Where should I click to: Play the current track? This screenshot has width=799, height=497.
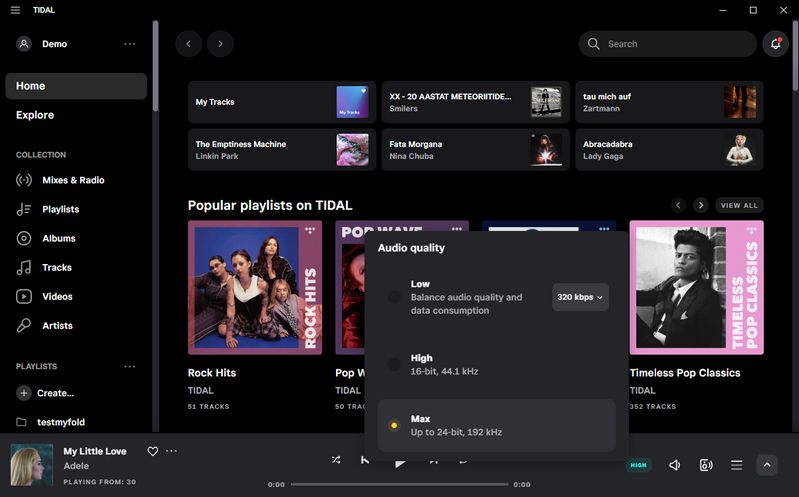click(401, 461)
